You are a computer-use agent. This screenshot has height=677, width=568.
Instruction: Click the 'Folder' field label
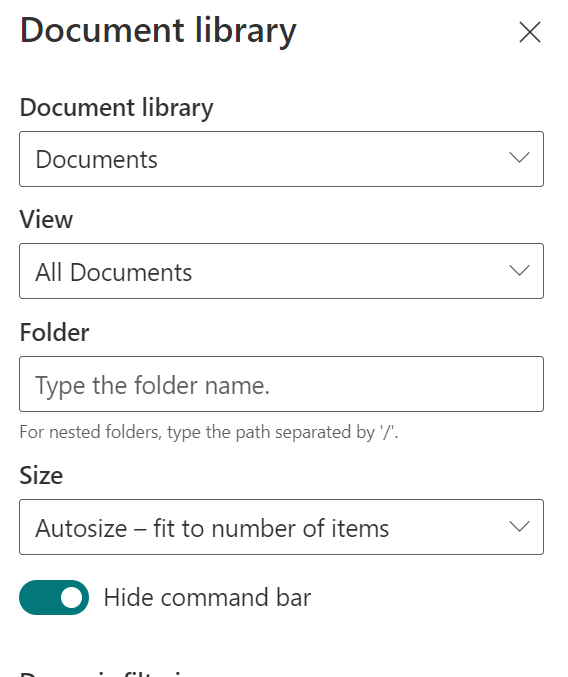54,332
